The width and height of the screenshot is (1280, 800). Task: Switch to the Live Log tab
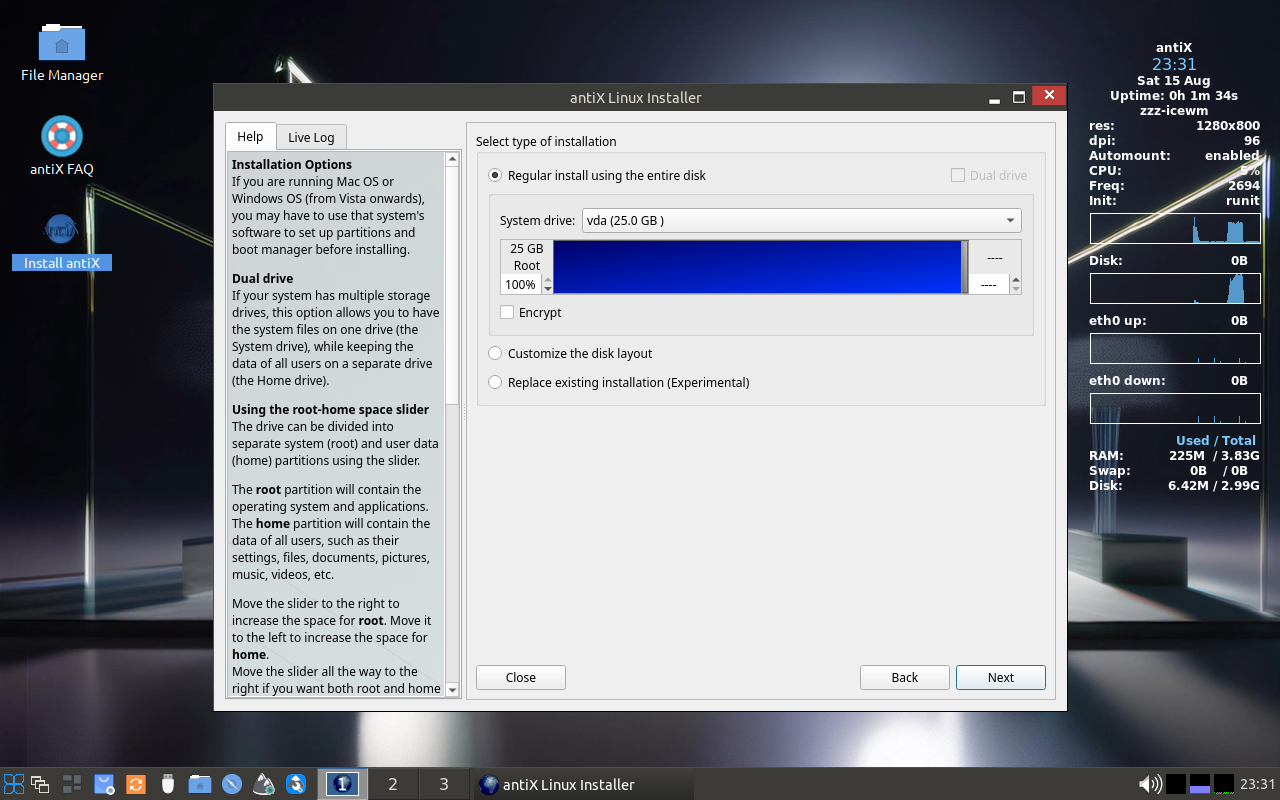(311, 137)
